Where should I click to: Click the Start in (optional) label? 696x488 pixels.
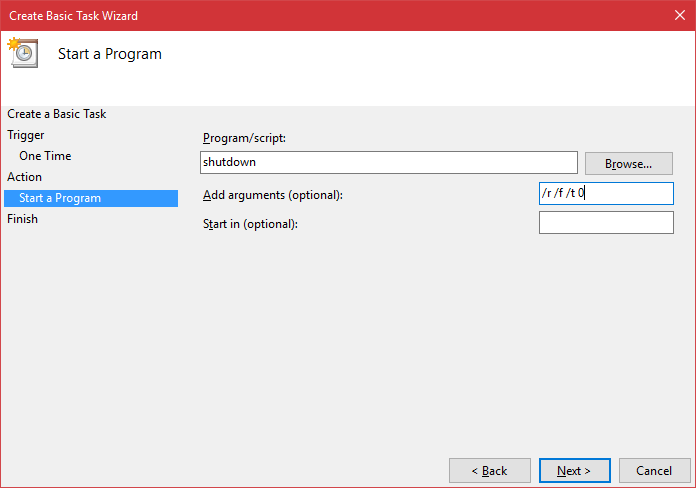coord(250,224)
